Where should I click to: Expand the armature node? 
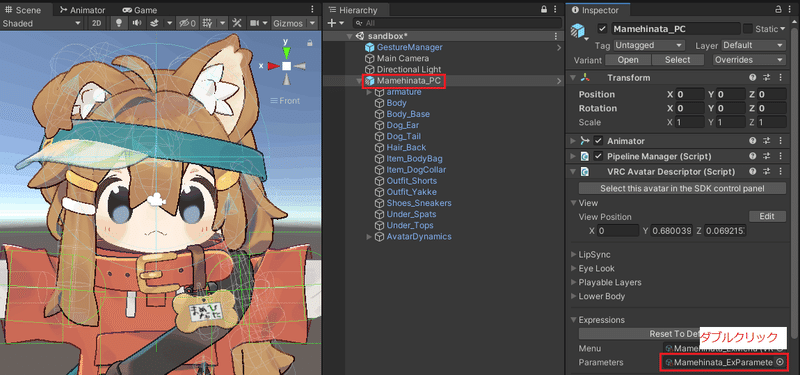point(369,92)
